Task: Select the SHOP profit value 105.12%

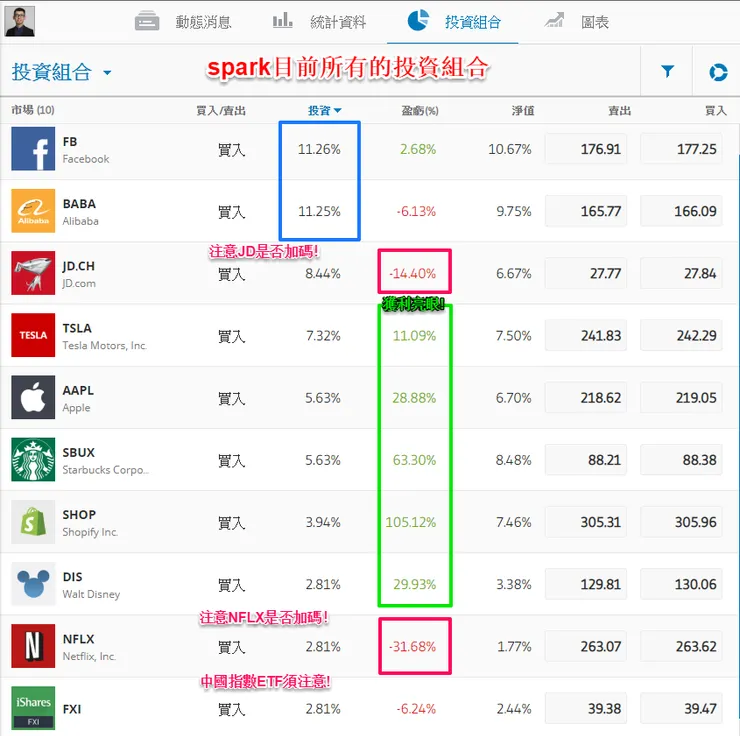Action: (411, 522)
